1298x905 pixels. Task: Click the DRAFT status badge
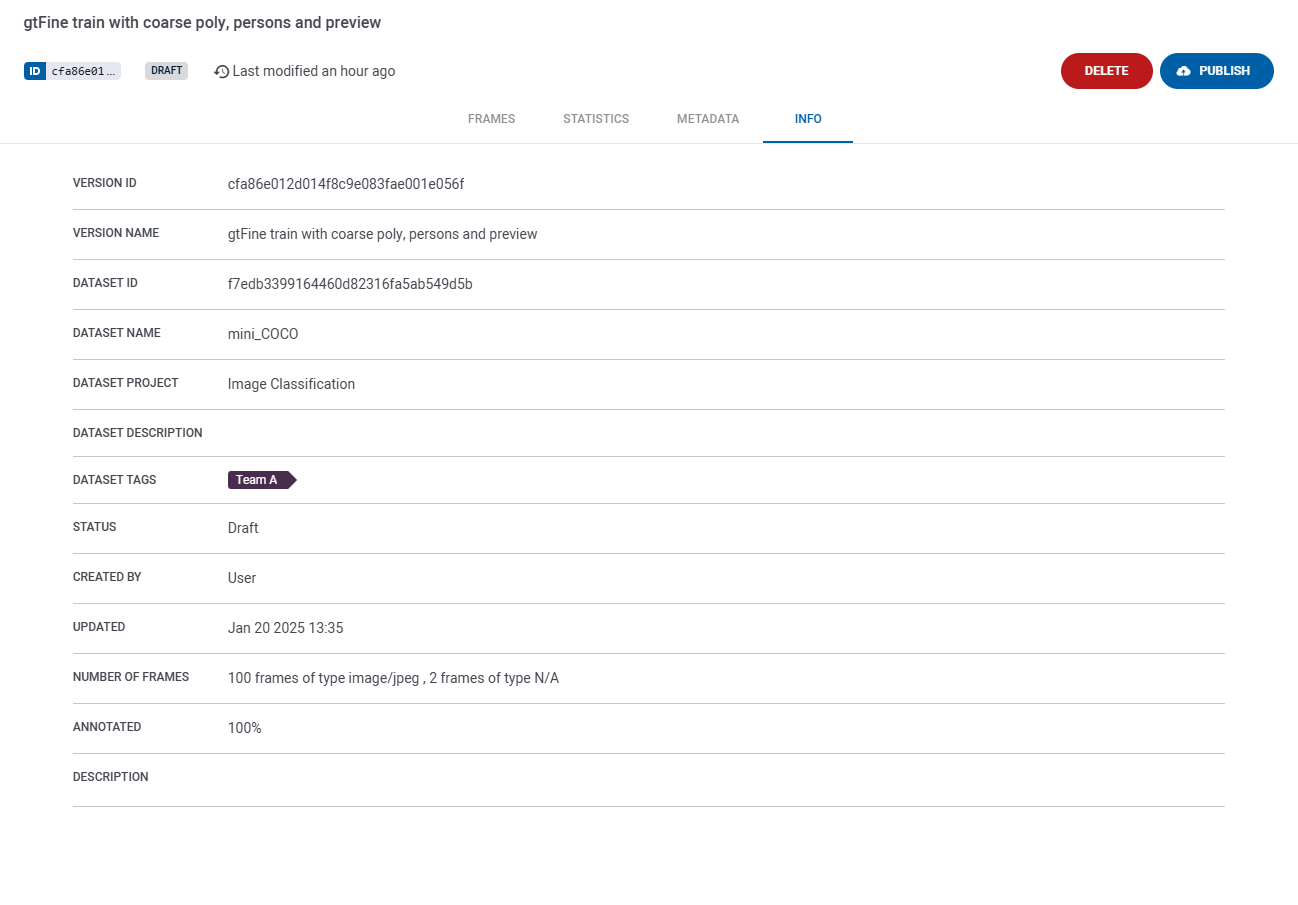[x=166, y=70]
